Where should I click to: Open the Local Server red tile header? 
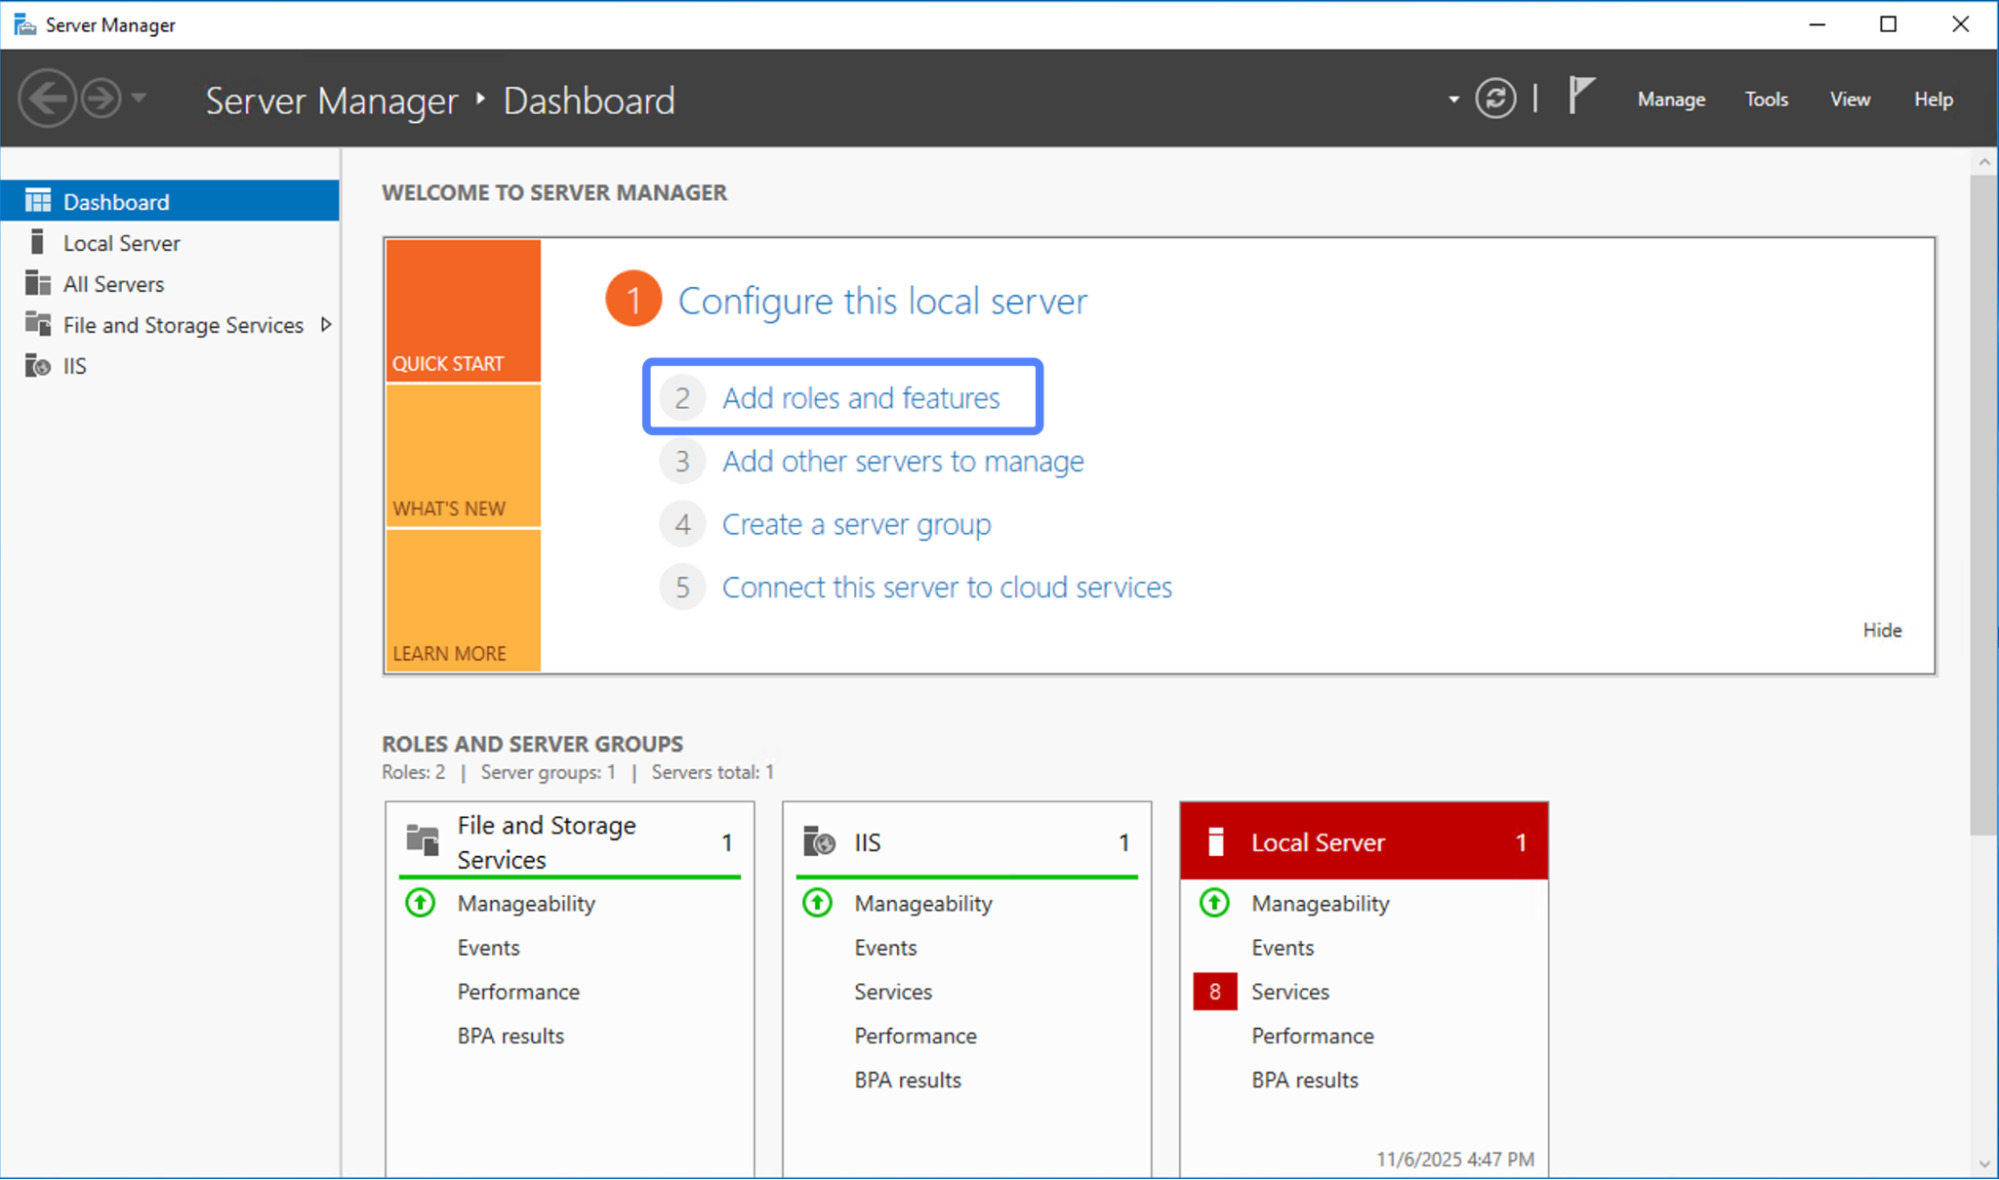[x=1363, y=842]
